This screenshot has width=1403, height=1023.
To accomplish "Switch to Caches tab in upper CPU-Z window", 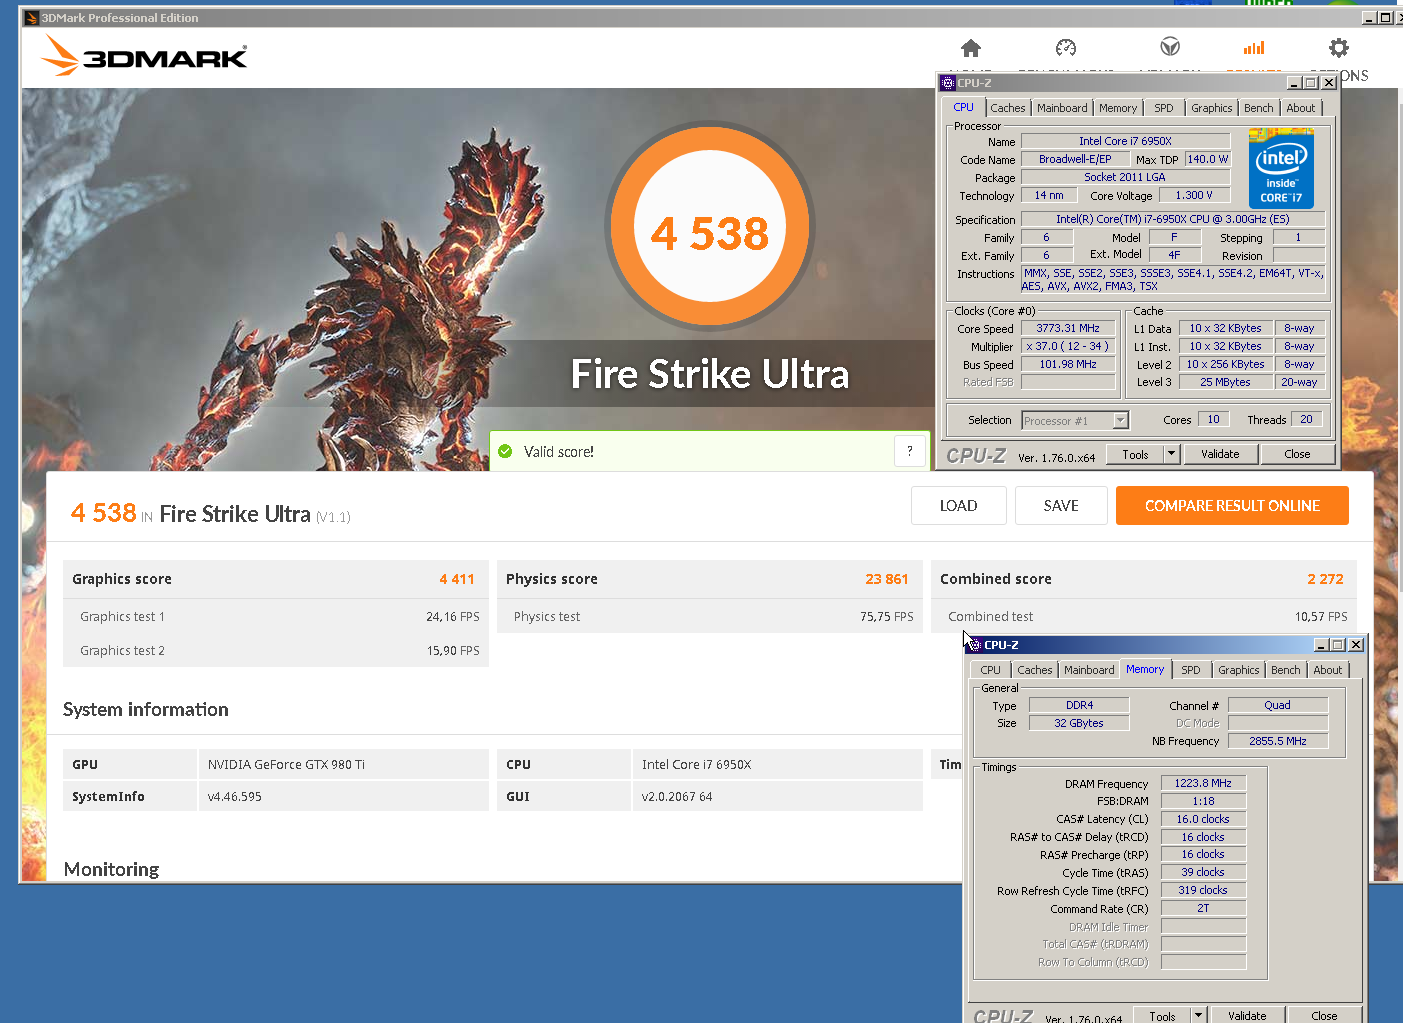I will tap(1008, 108).
